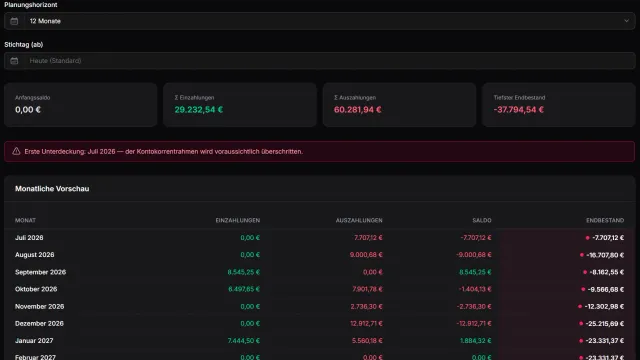
Task: Select the Oktober 2026 row label
Action: 36,289
